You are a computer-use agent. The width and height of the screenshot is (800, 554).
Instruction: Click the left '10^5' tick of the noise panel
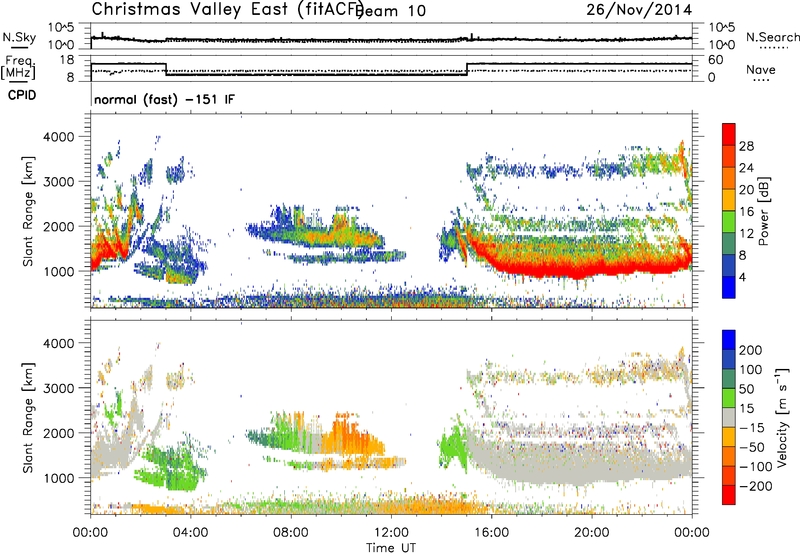click(61, 27)
